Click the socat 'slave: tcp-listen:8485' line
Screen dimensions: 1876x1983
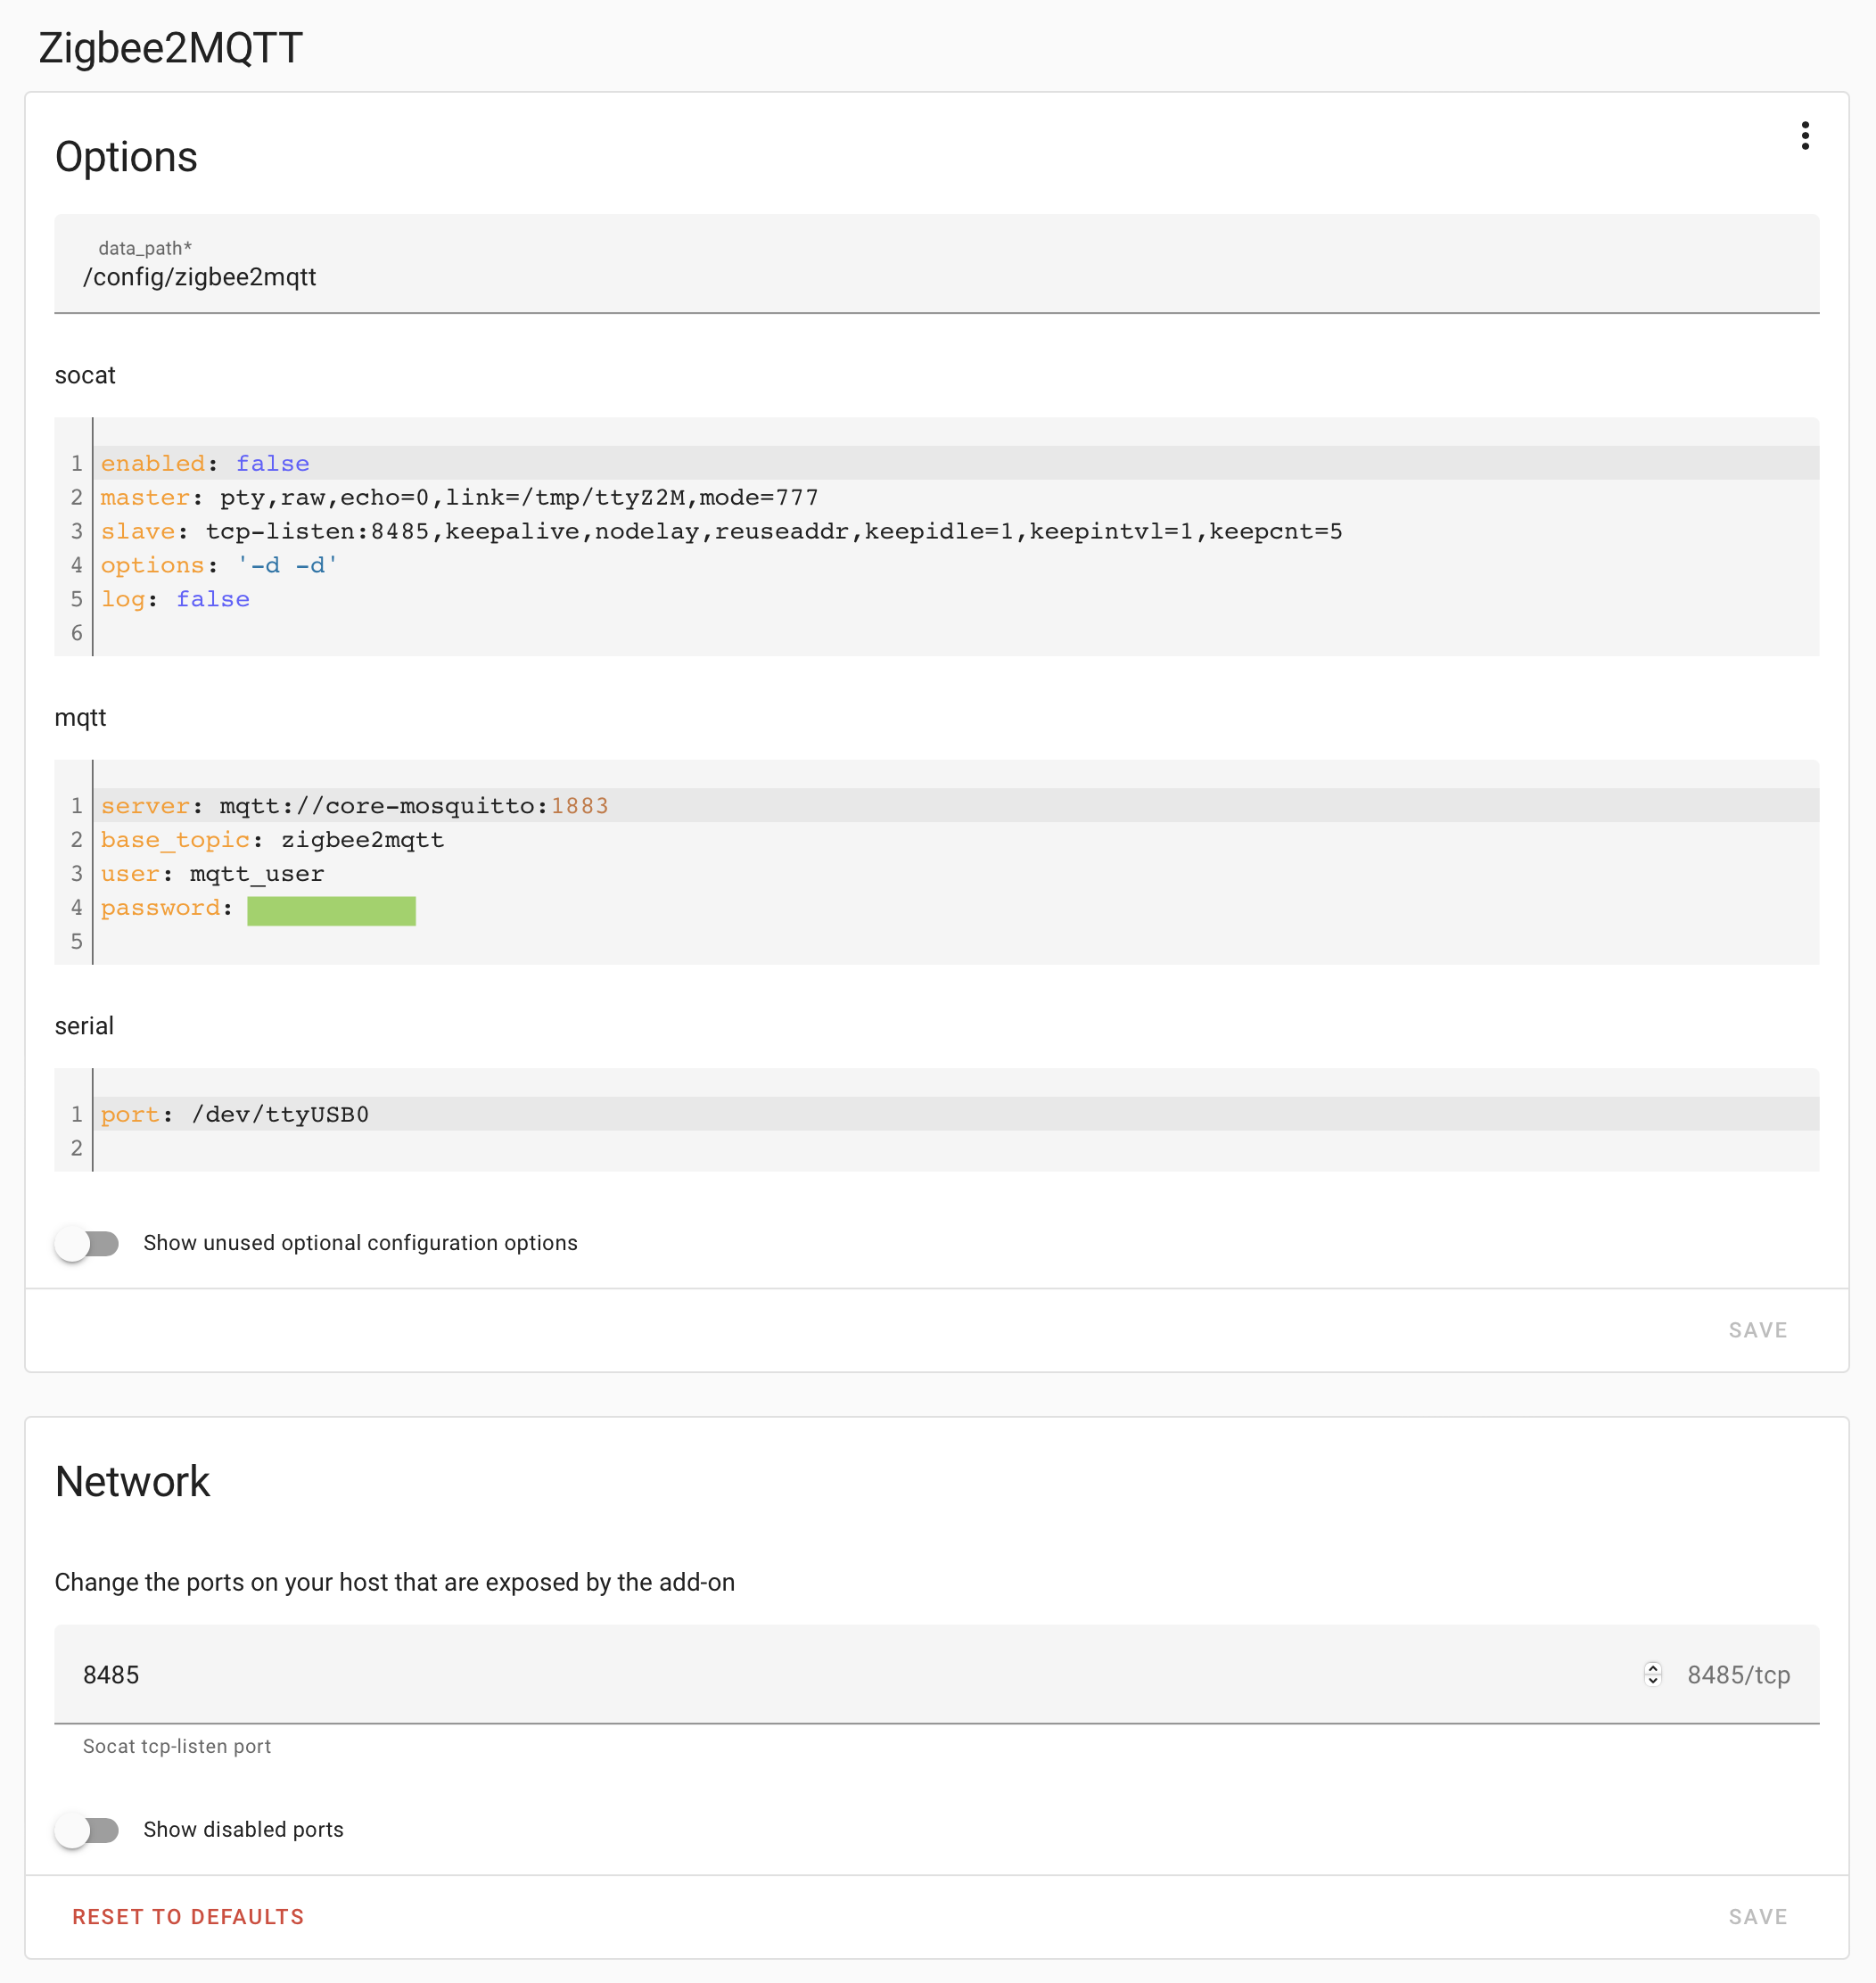click(958, 531)
